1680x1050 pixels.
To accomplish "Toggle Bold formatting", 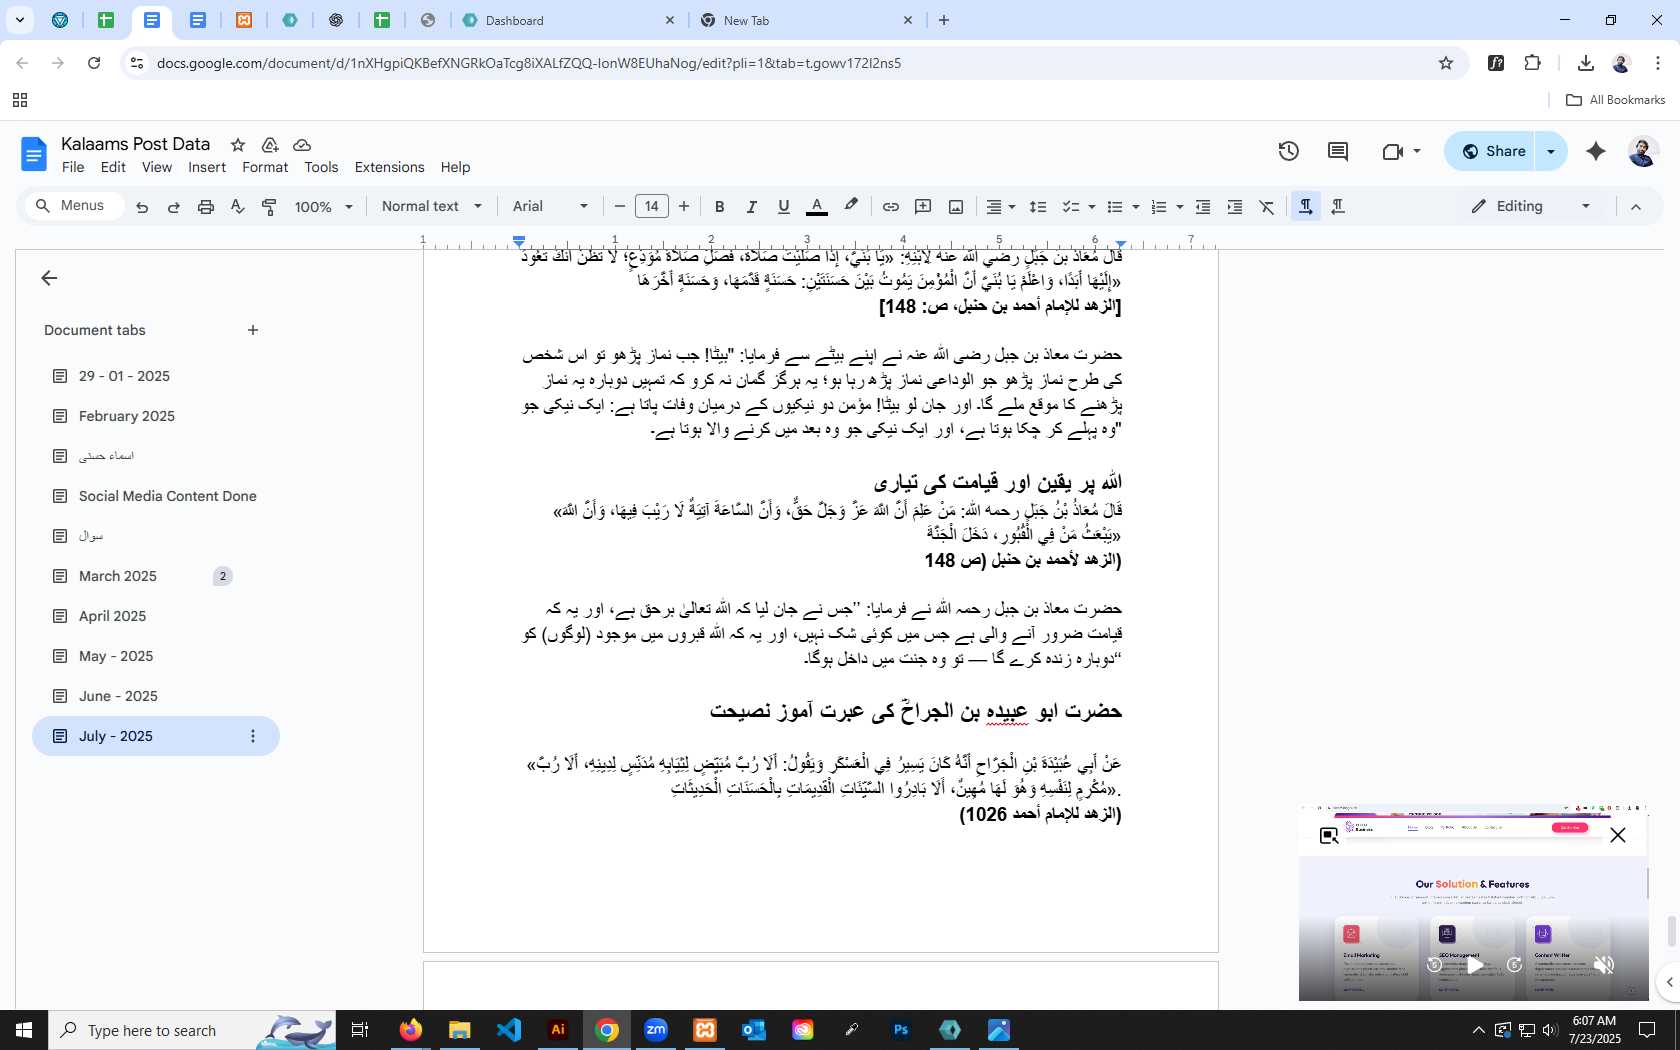I will point(719,207).
